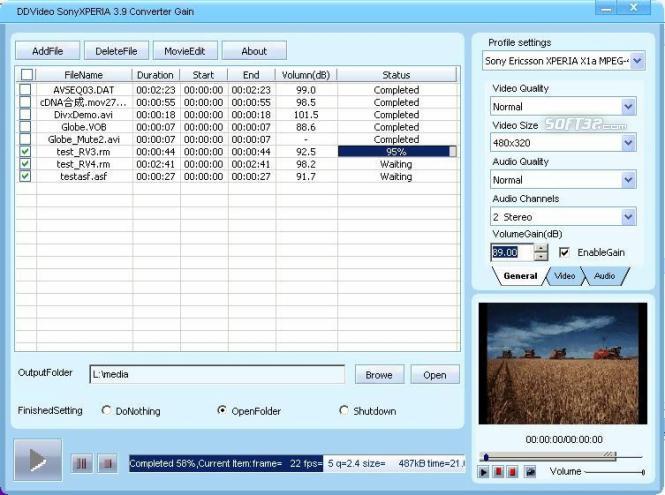The height and width of the screenshot is (495, 665).
Task: Pause the conversion with the pause icon
Action: [x=82, y=464]
